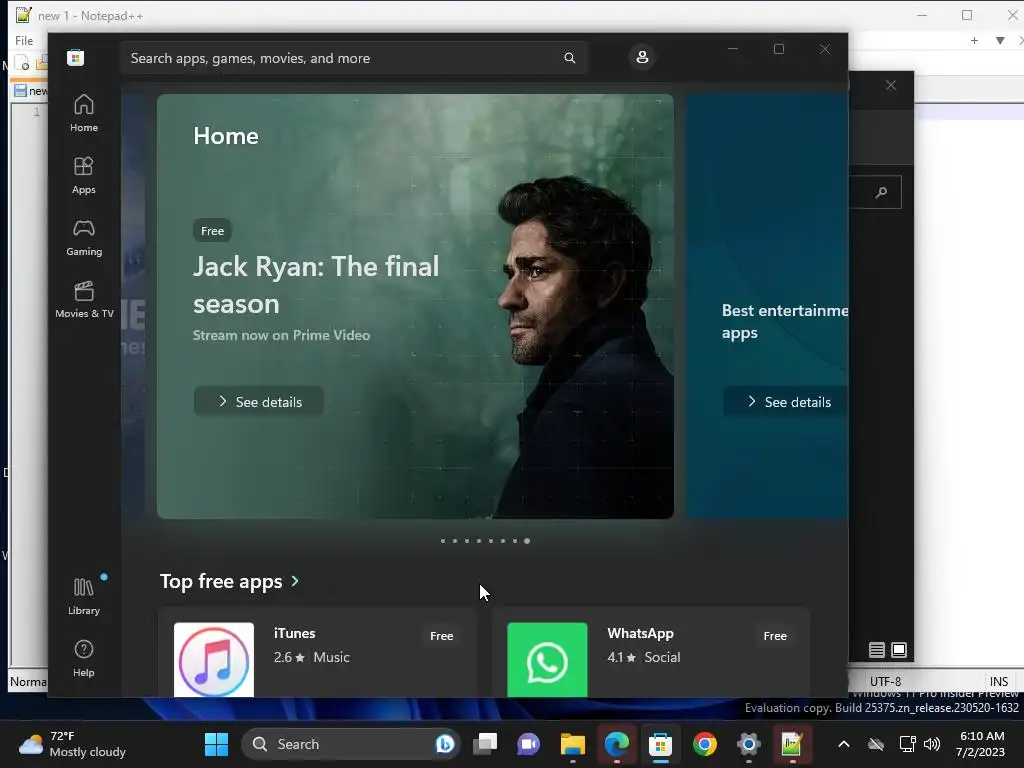1024x768 pixels.
Task: Click the taskbar Search box
Action: pos(351,744)
